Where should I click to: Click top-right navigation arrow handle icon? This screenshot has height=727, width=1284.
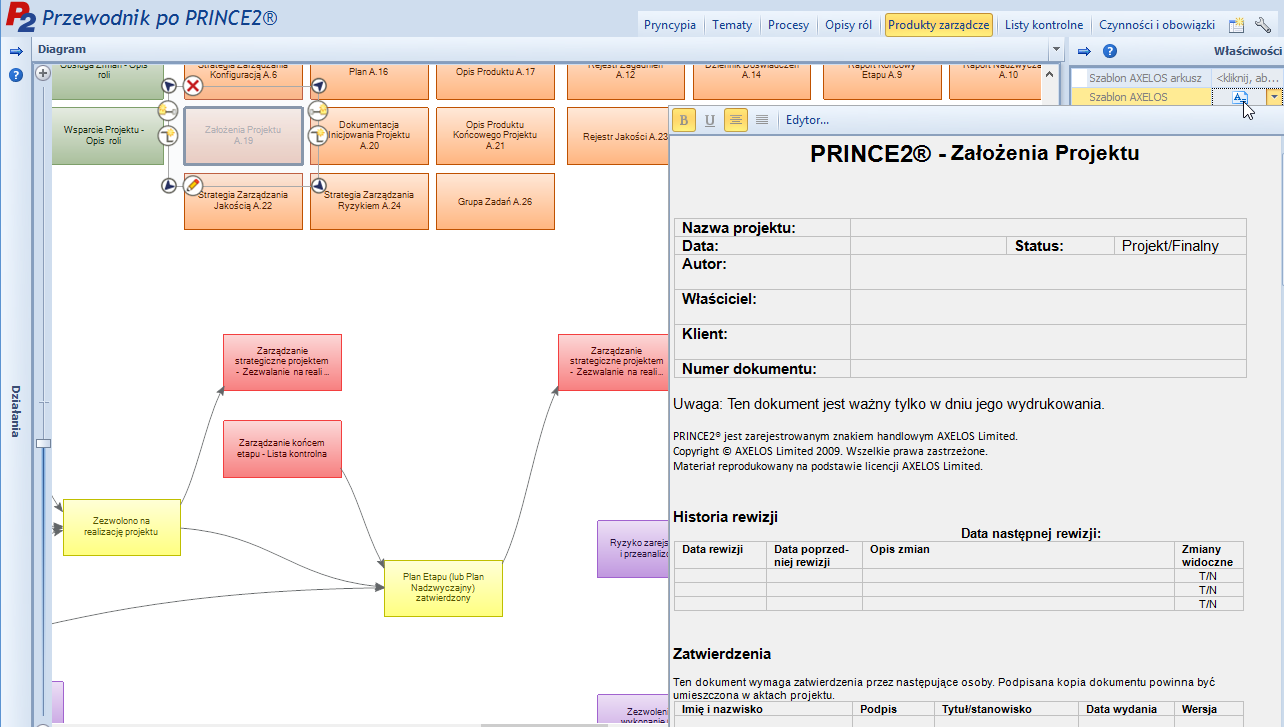318,87
